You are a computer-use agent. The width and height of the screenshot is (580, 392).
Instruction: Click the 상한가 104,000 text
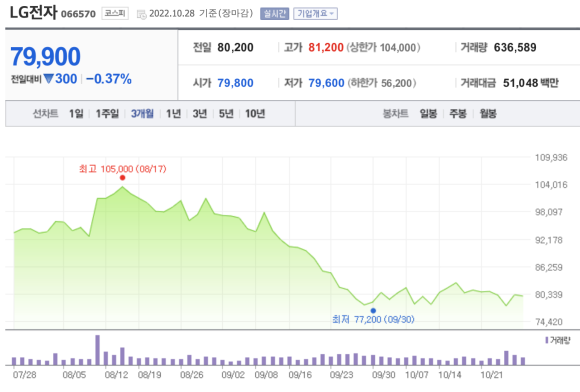(x=383, y=47)
